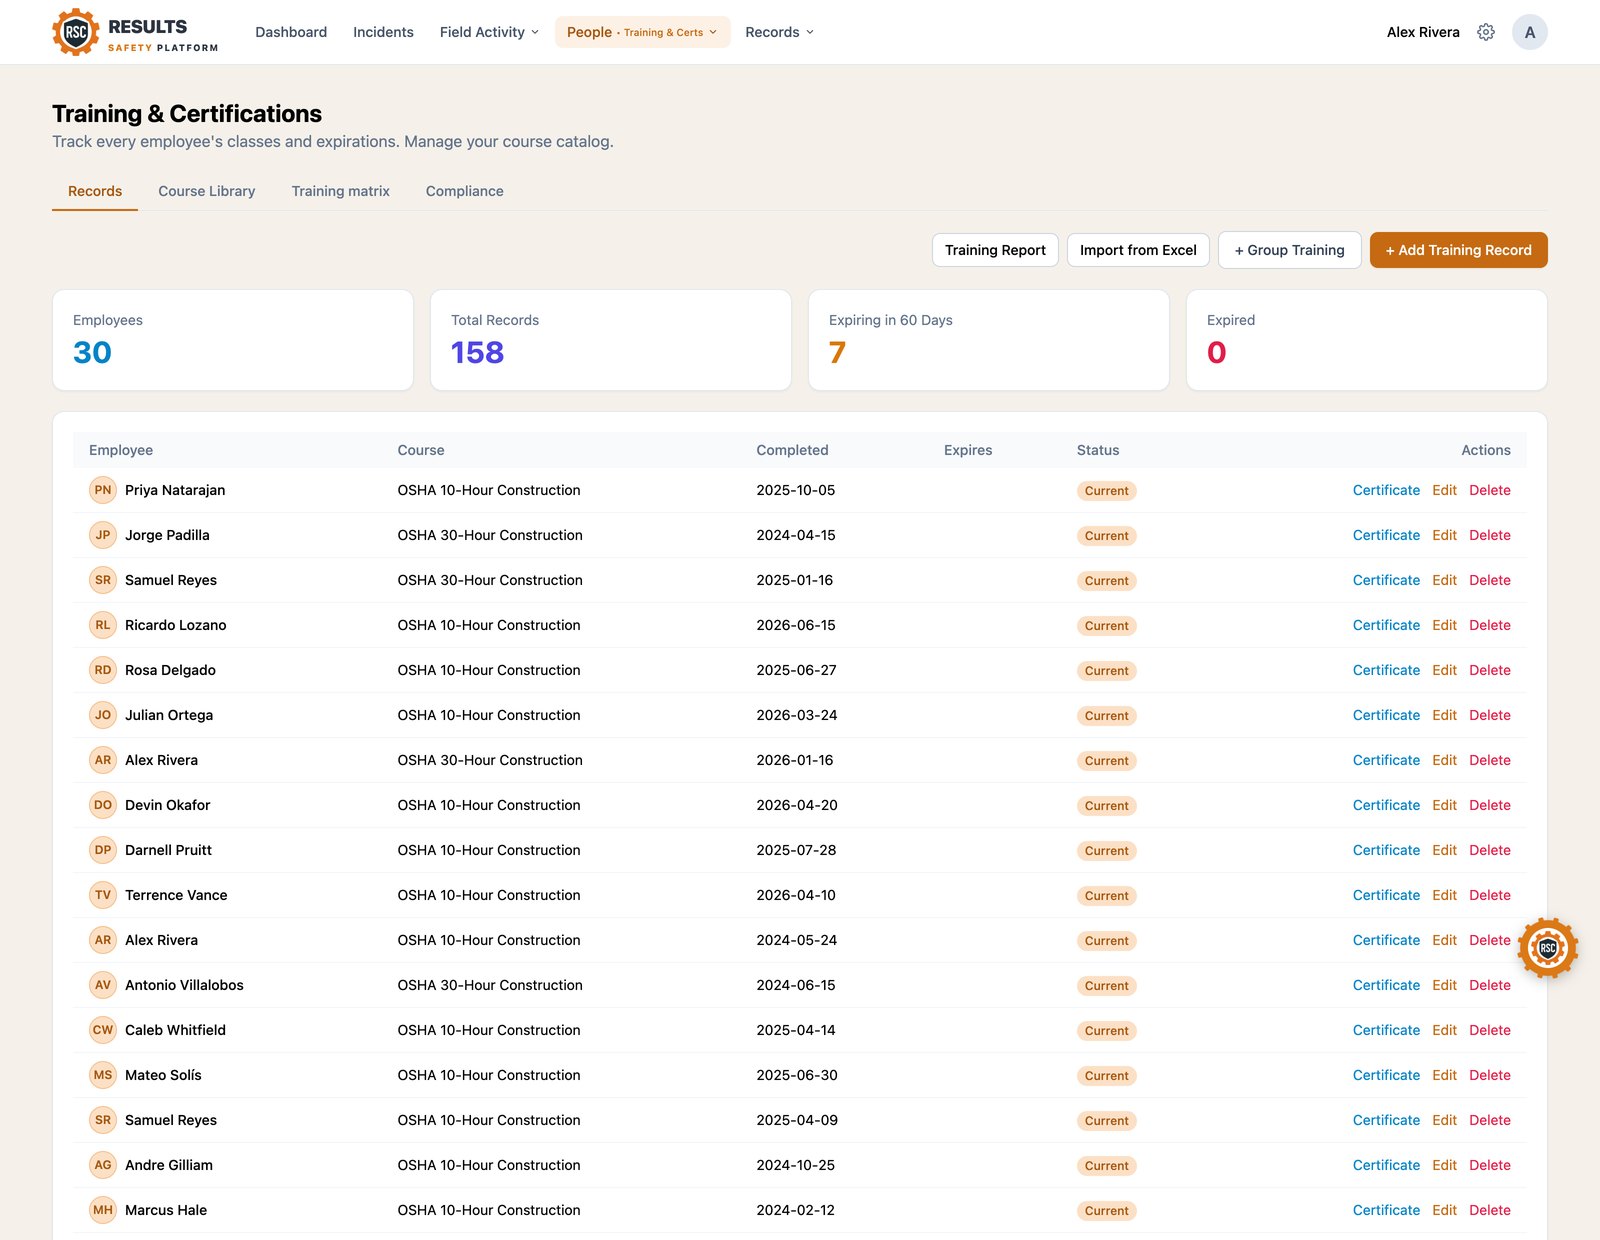The height and width of the screenshot is (1240, 1600).
Task: Expand the People Training & Certs menu
Action: point(643,32)
